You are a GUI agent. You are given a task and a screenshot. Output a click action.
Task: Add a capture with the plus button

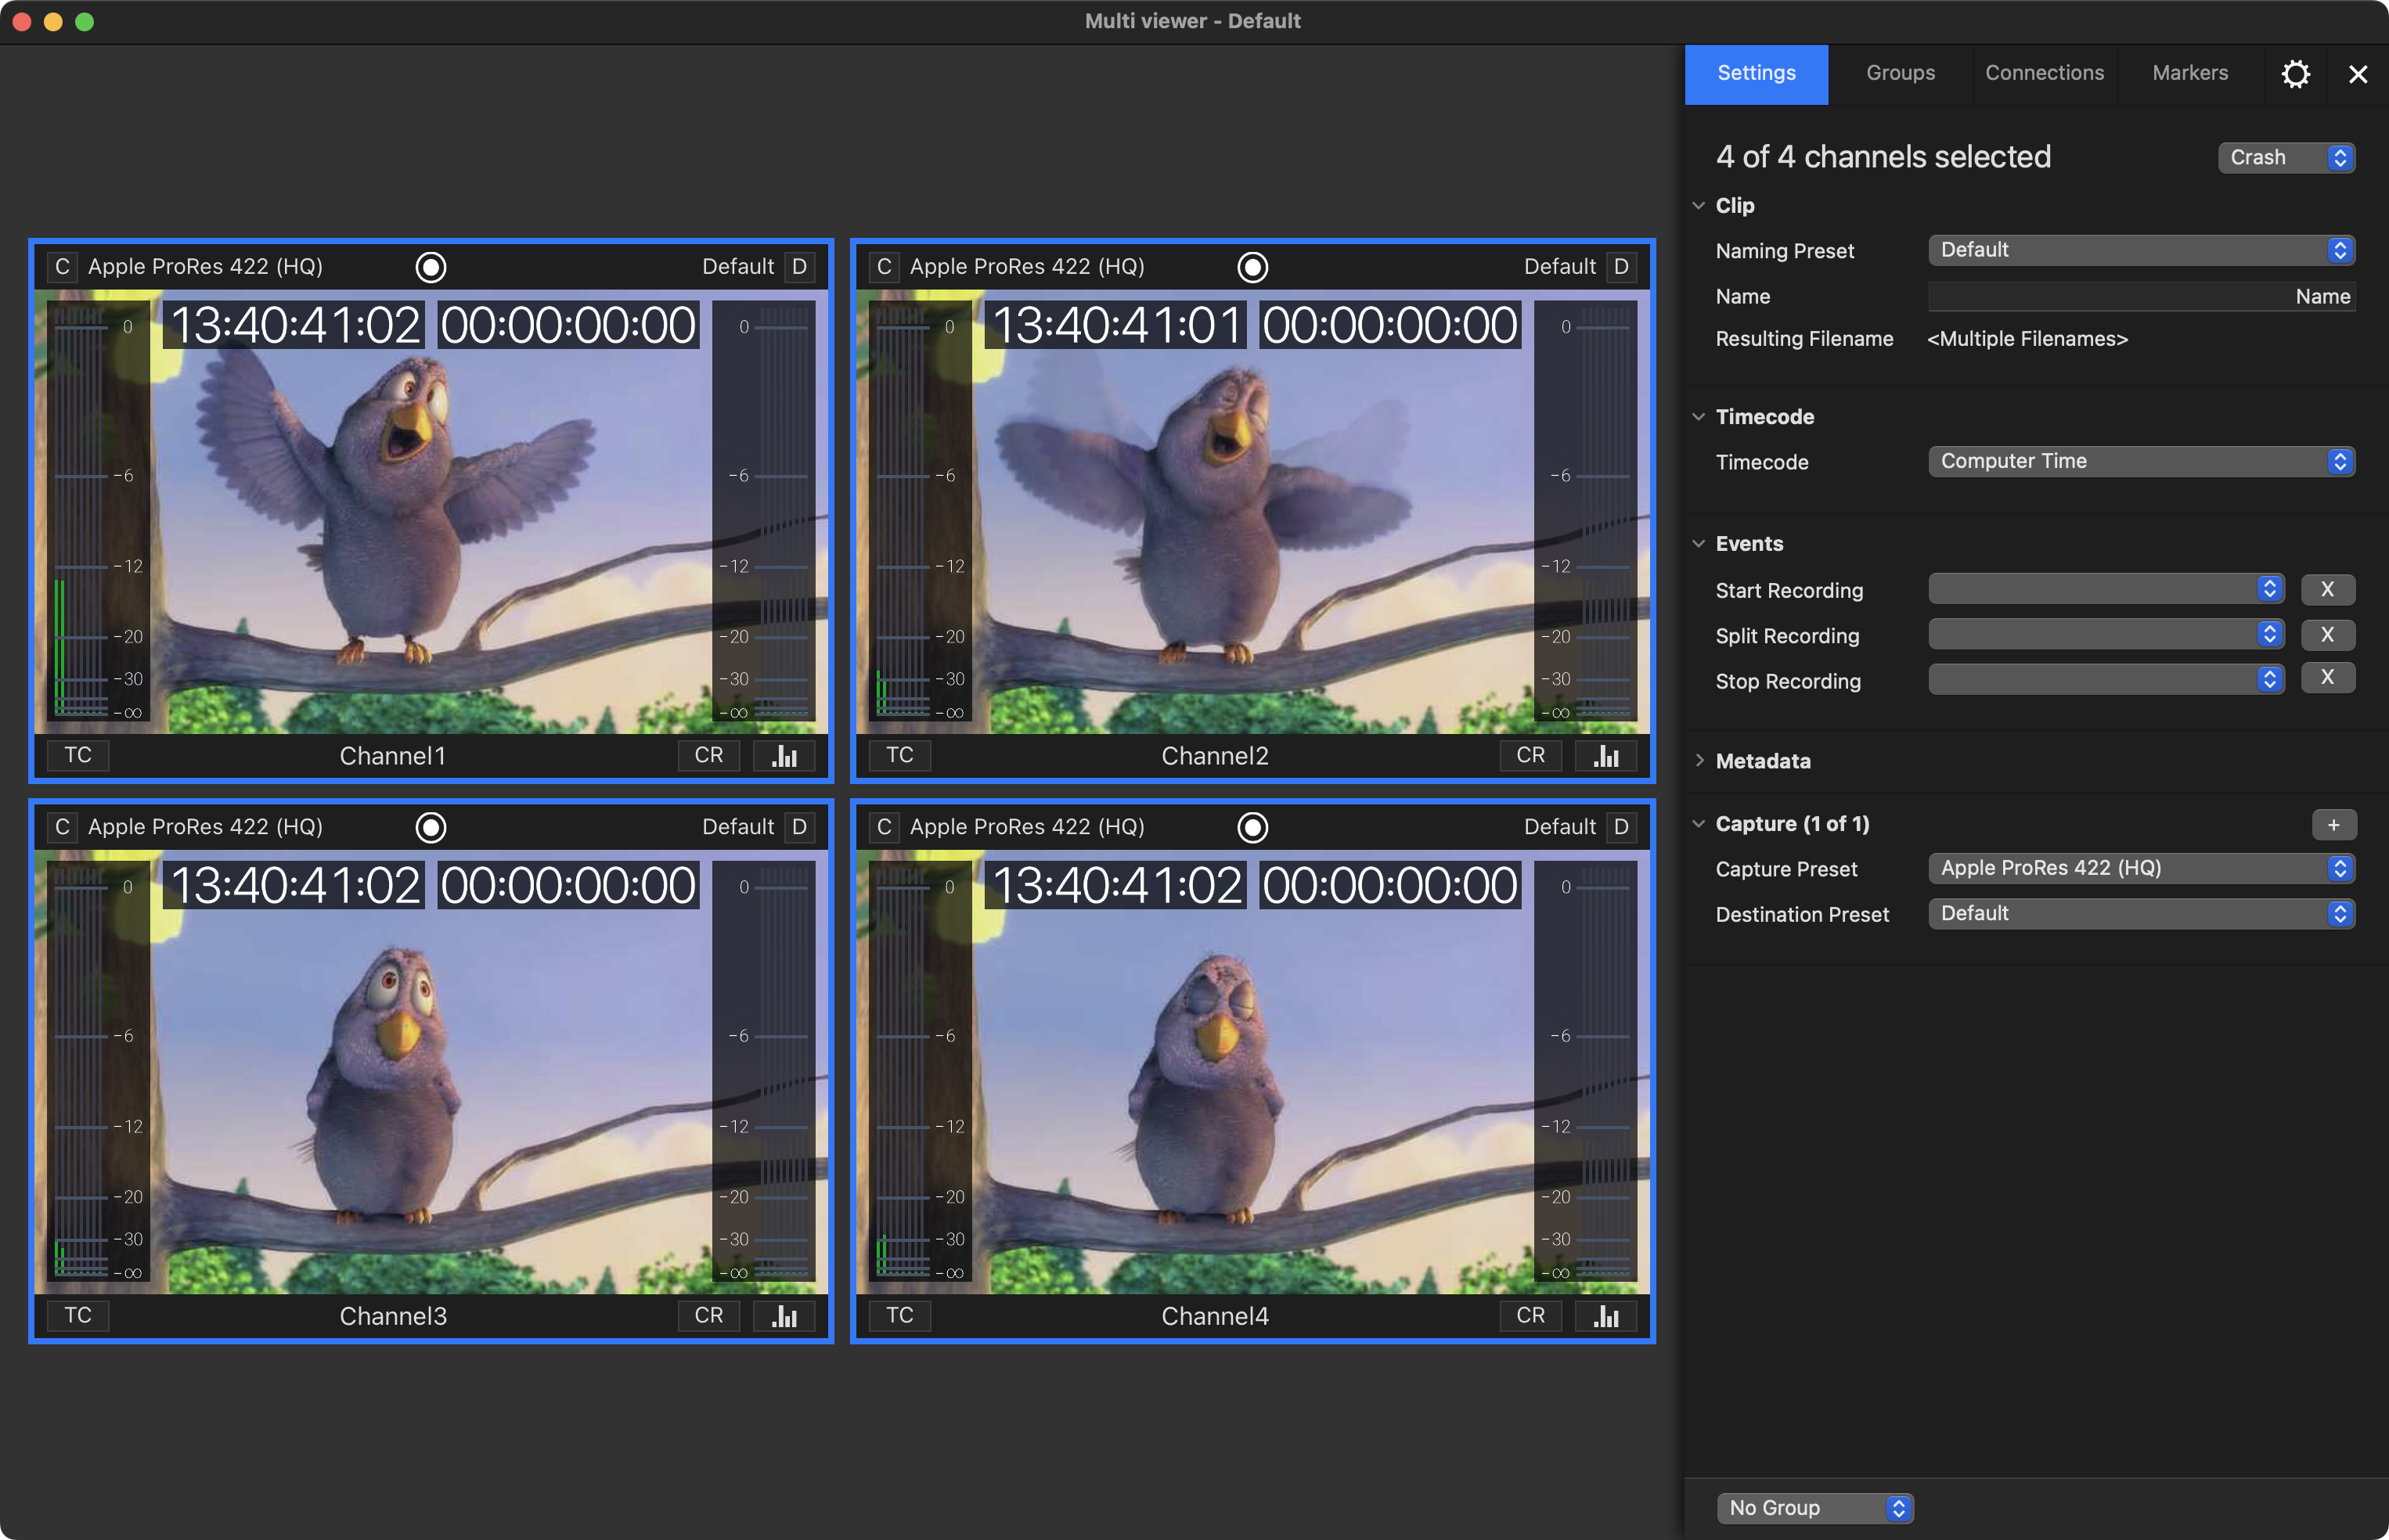[x=2334, y=825]
